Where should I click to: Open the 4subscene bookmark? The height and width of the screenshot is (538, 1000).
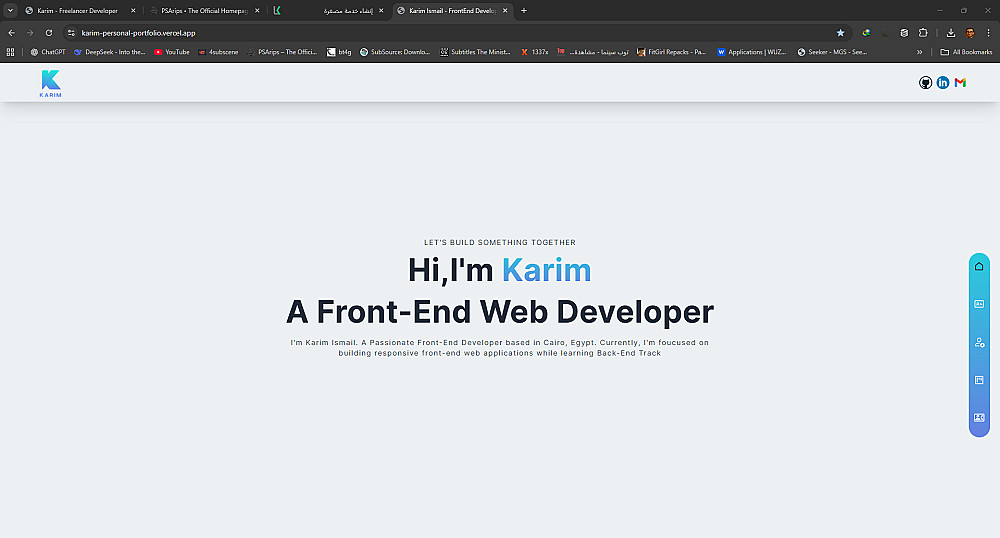coord(217,52)
